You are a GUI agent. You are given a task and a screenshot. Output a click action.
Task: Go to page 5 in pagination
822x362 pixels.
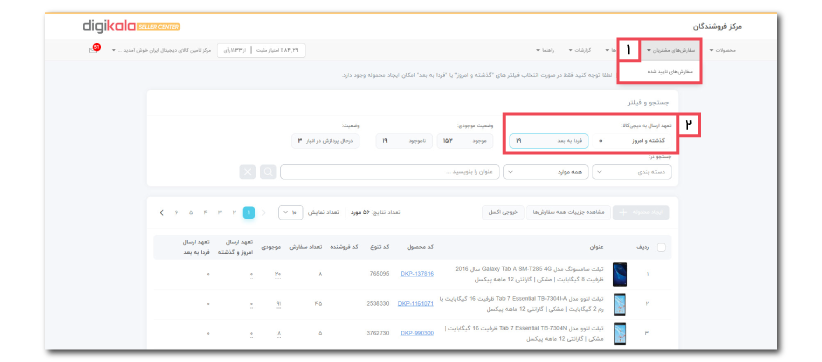191,213
